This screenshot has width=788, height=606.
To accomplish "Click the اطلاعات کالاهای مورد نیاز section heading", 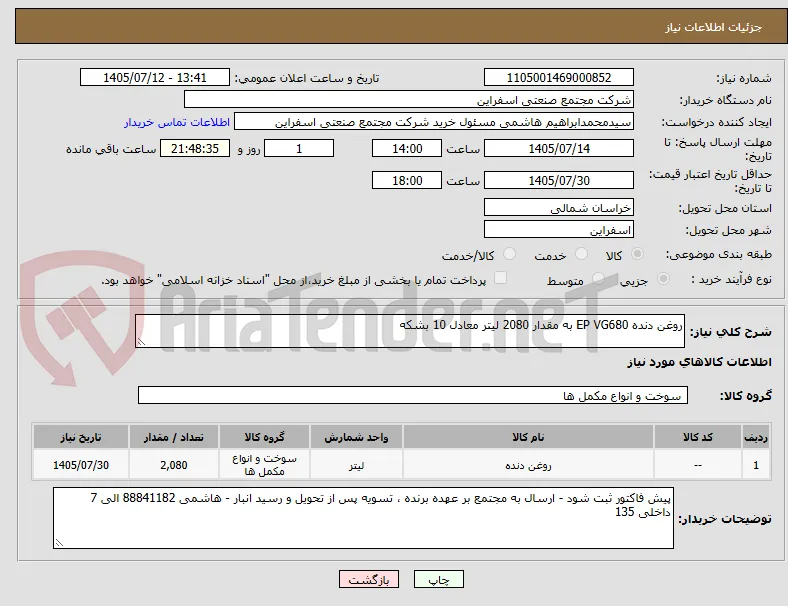I will point(699,362).
